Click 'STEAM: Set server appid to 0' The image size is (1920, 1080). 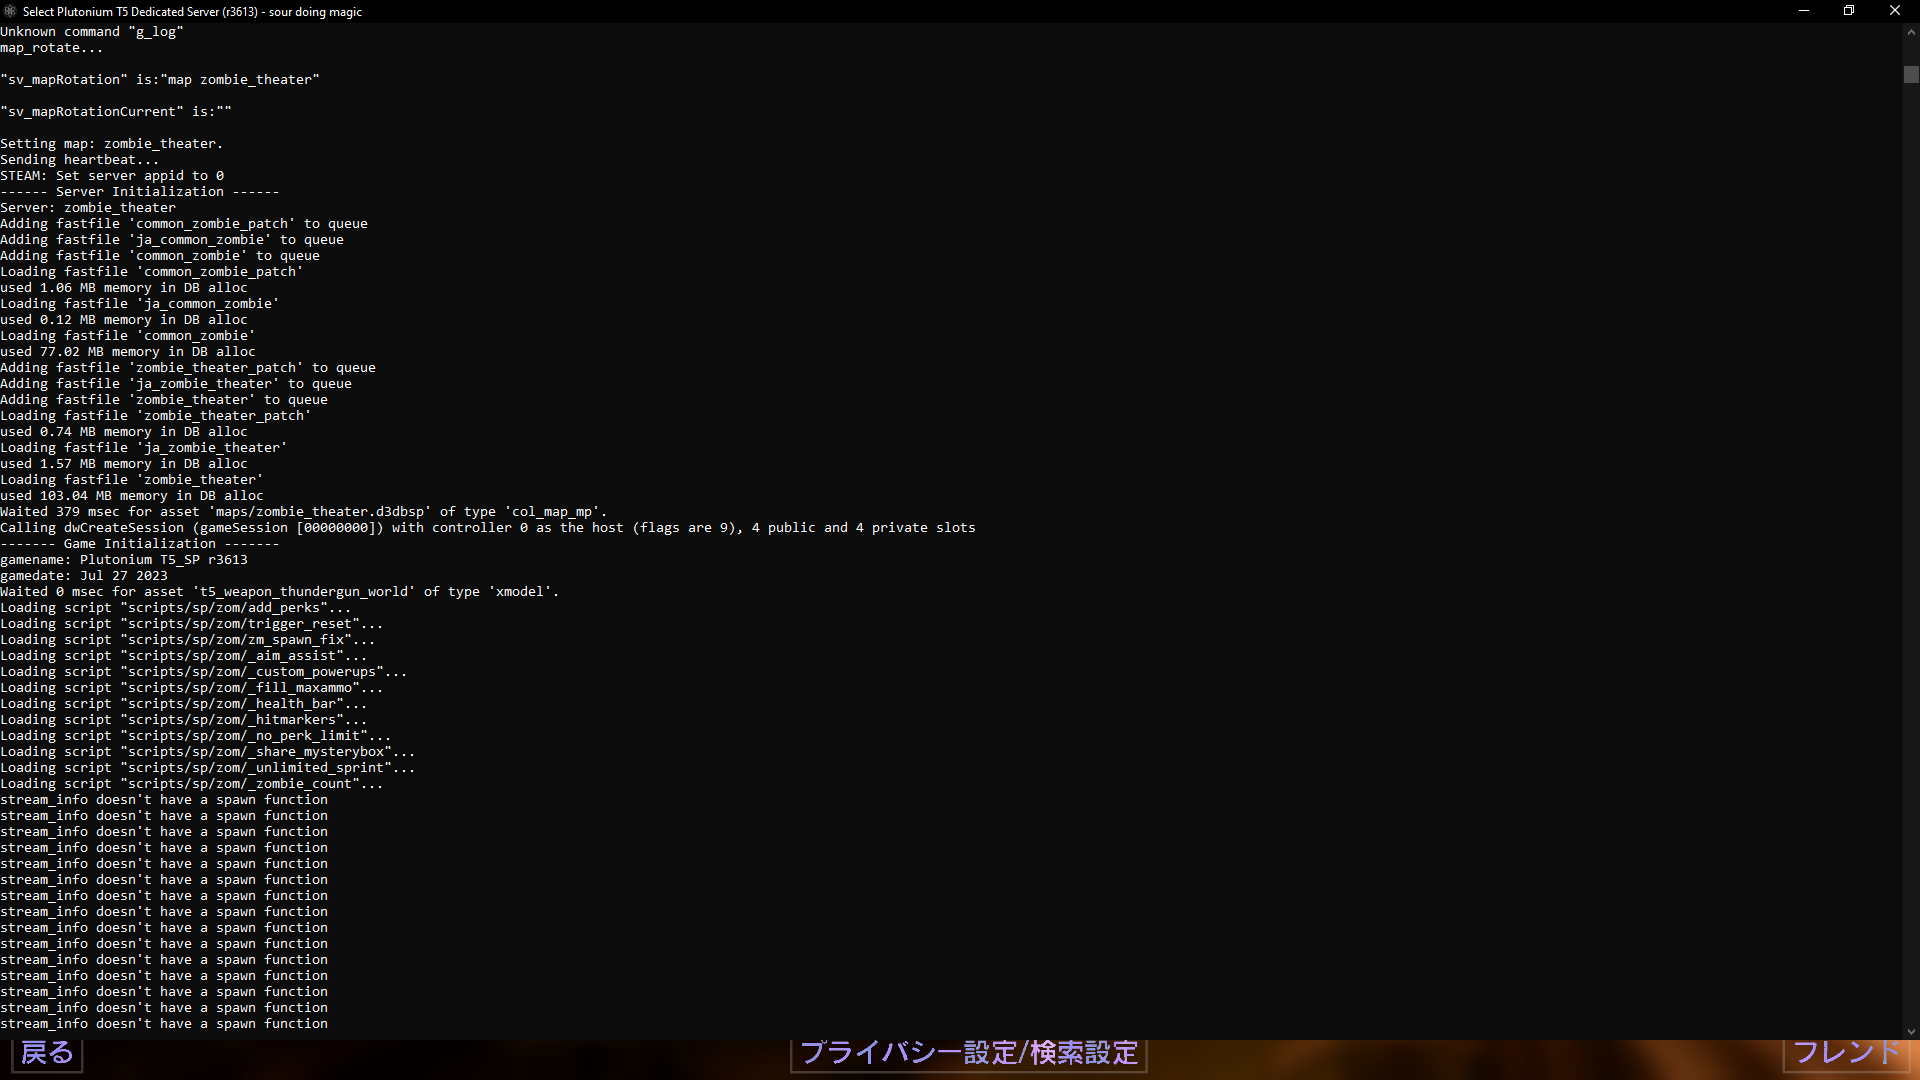click(112, 176)
